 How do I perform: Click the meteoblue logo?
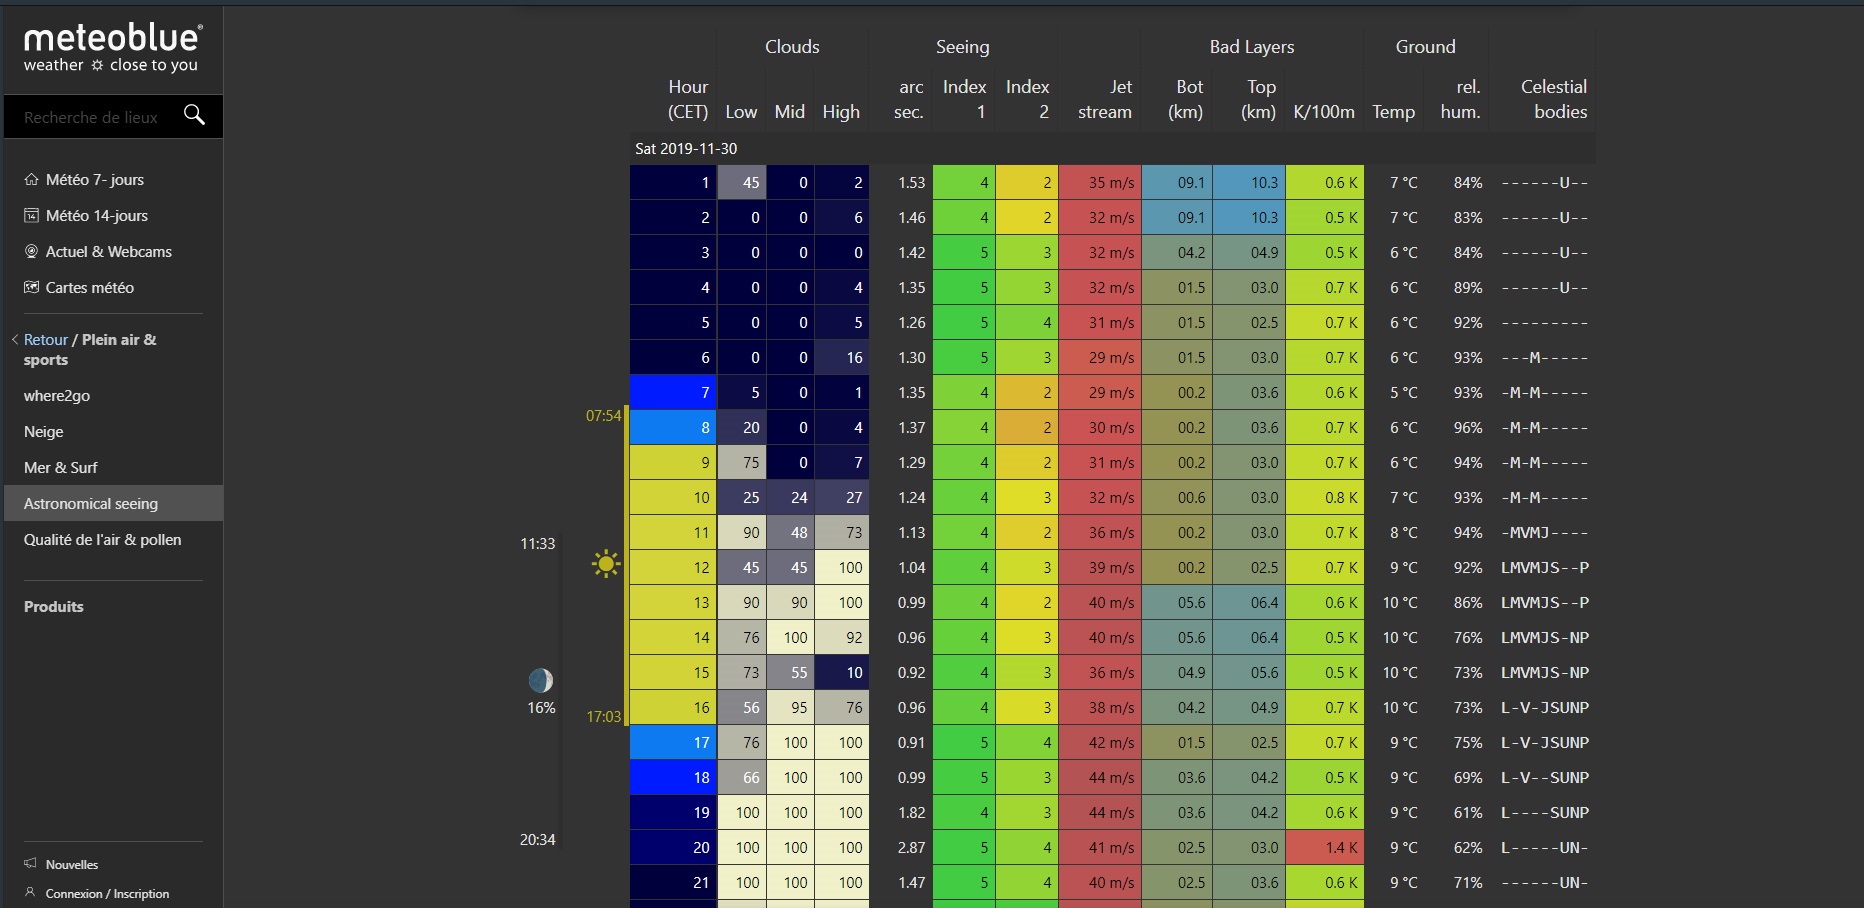coord(112,48)
